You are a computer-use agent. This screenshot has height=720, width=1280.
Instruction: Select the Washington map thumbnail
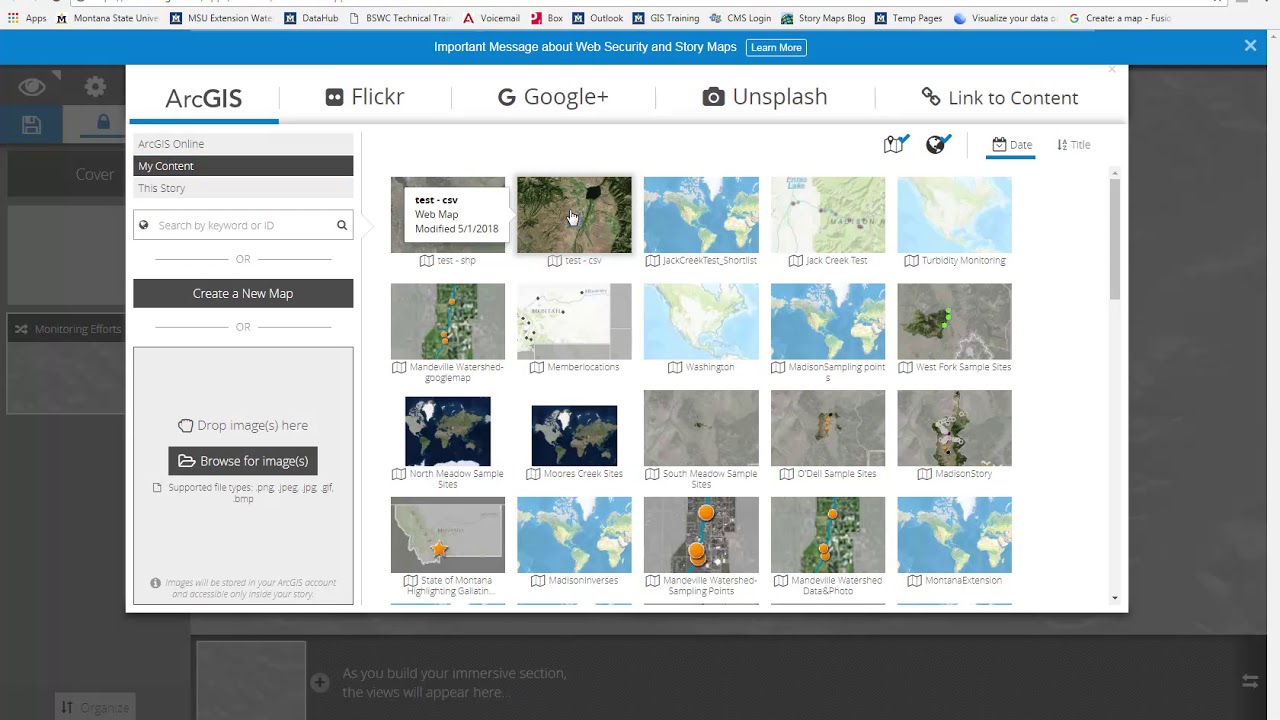pos(701,322)
